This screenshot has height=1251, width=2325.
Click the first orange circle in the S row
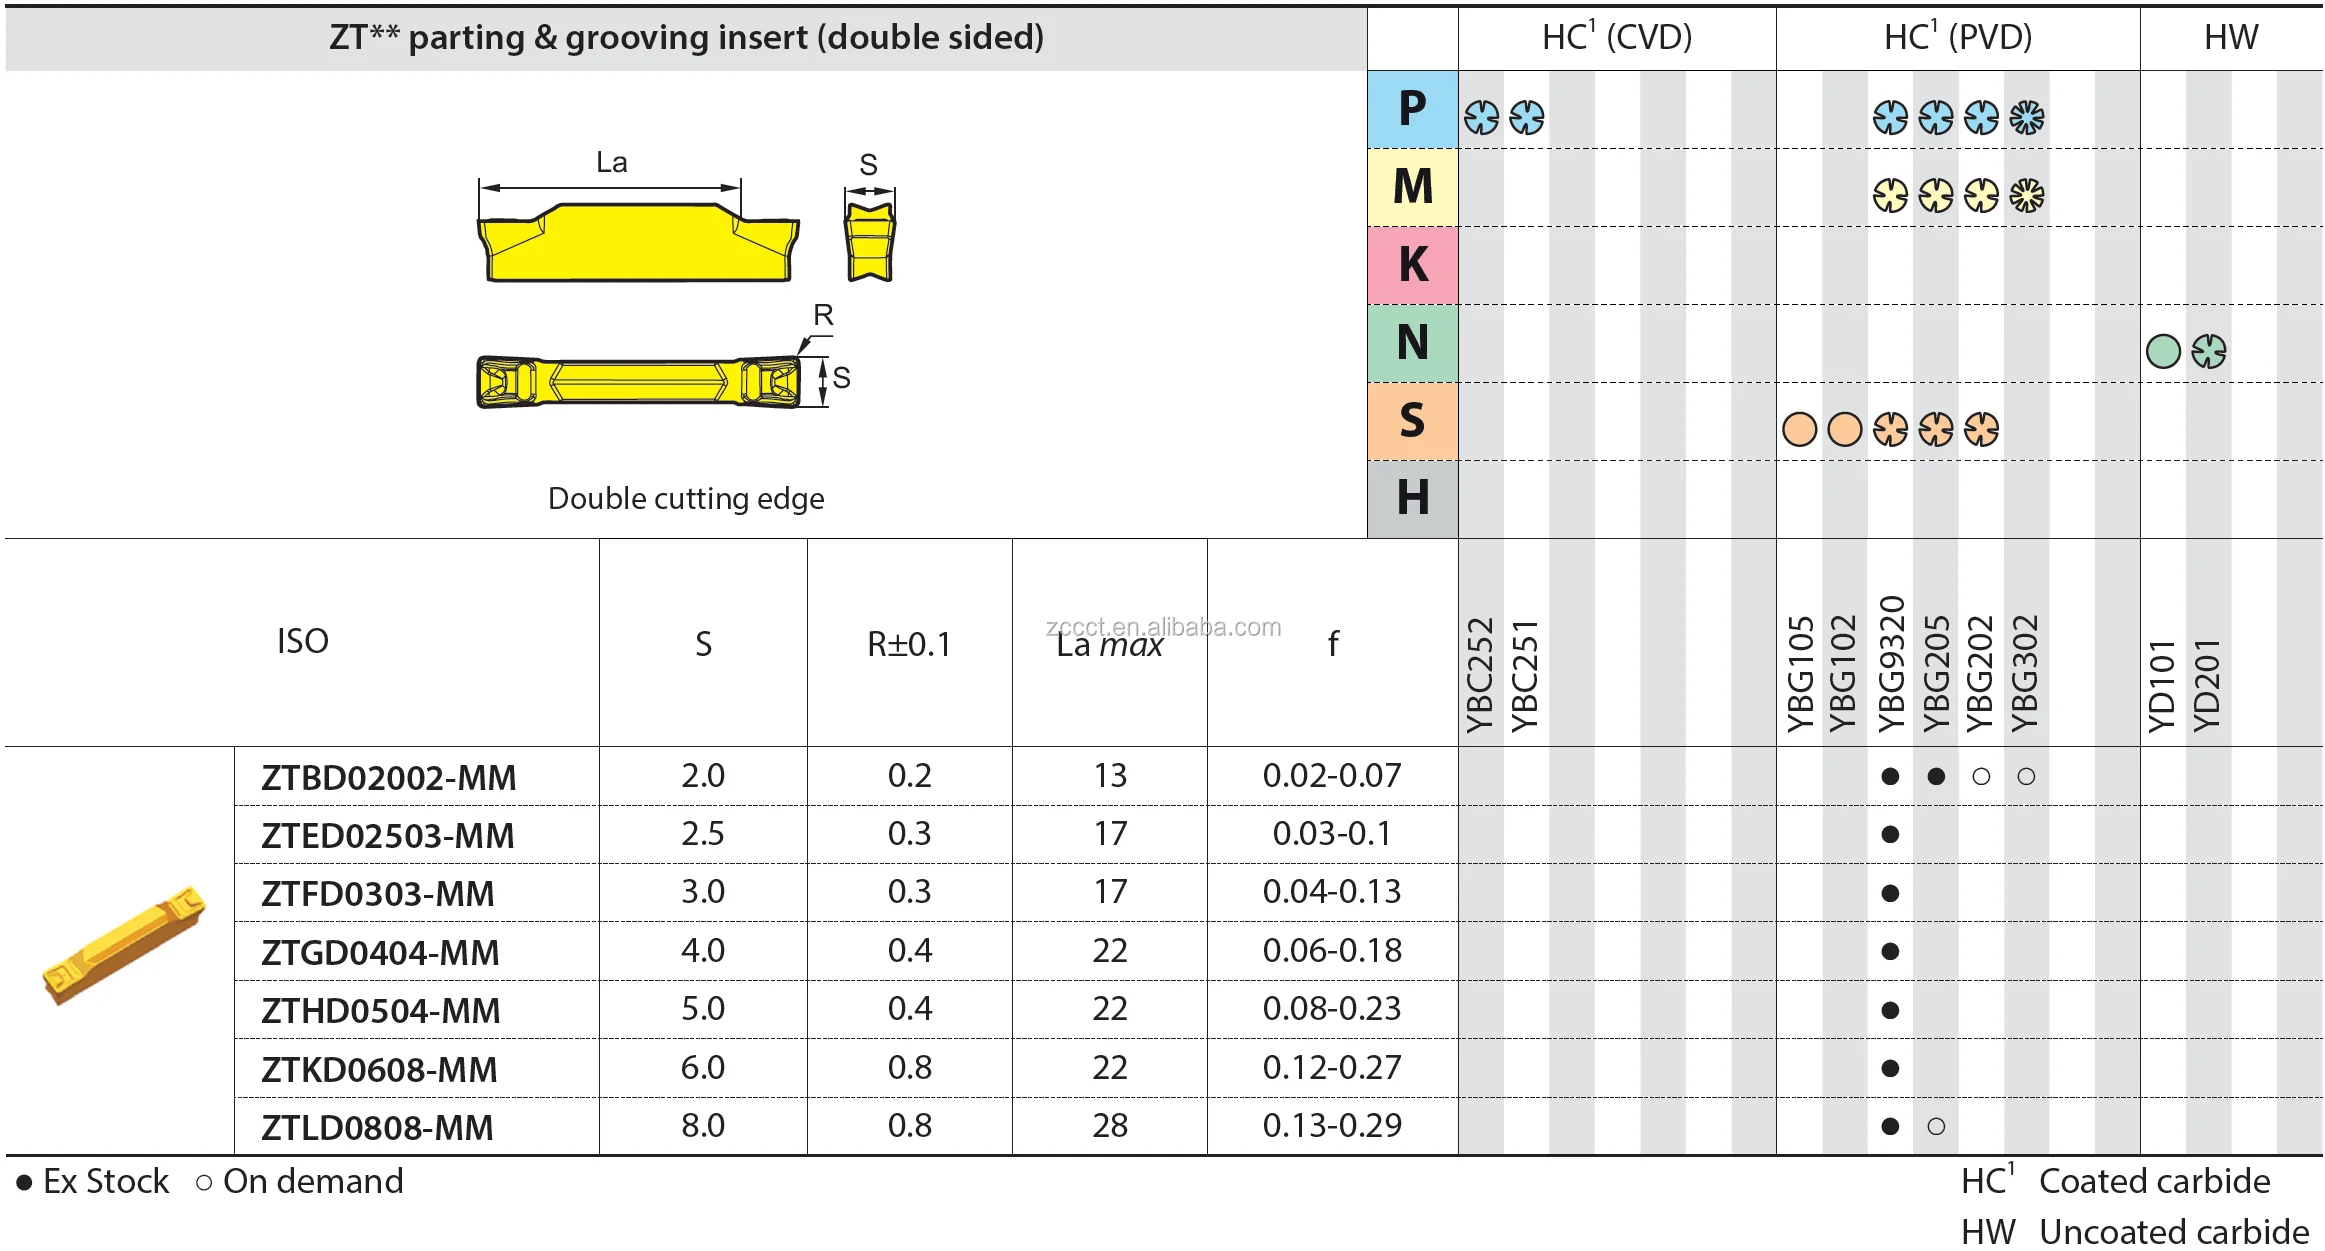(1799, 429)
